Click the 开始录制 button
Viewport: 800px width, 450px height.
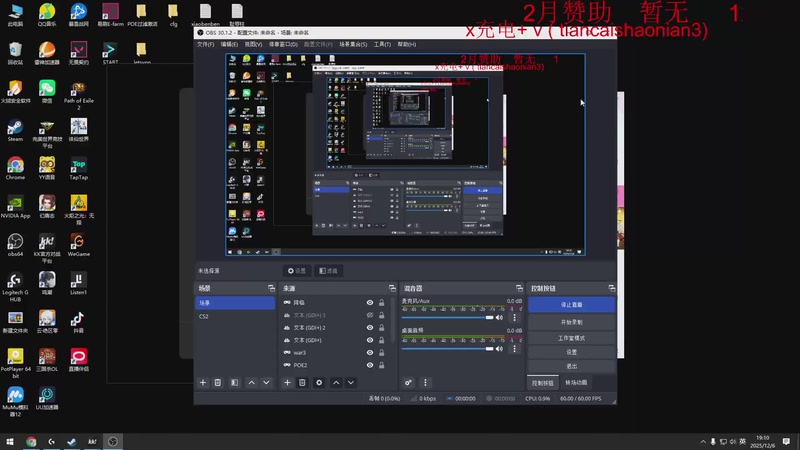click(571, 322)
